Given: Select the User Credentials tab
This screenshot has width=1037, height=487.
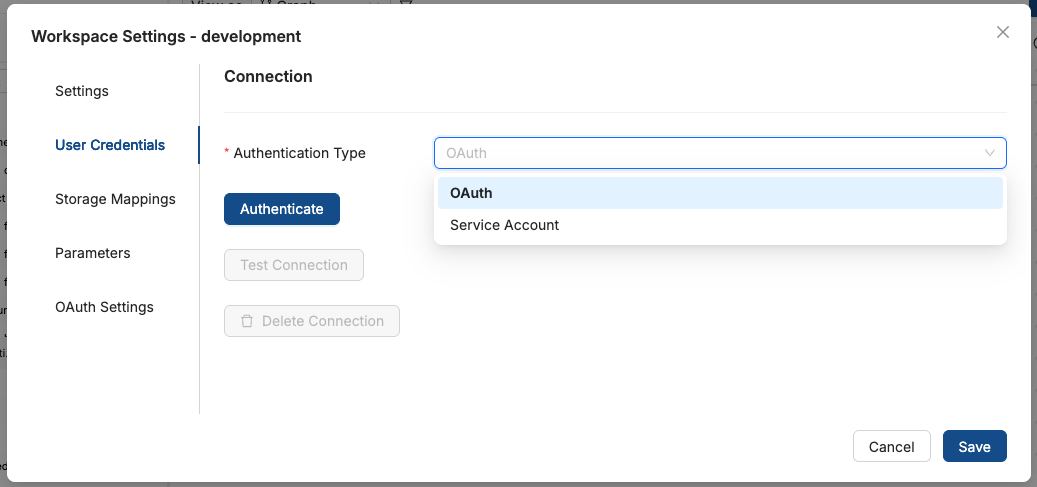Looking at the screenshot, I should coord(110,145).
